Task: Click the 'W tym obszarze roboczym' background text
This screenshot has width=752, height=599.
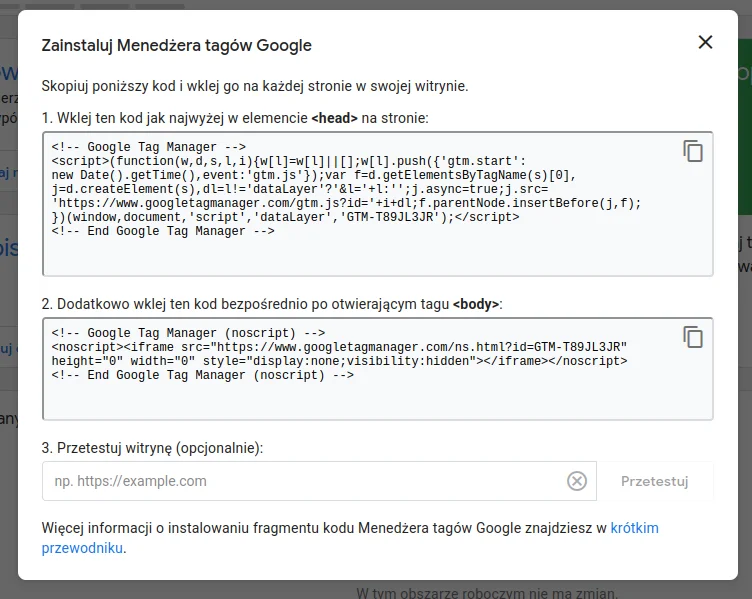Action: [x=486, y=593]
